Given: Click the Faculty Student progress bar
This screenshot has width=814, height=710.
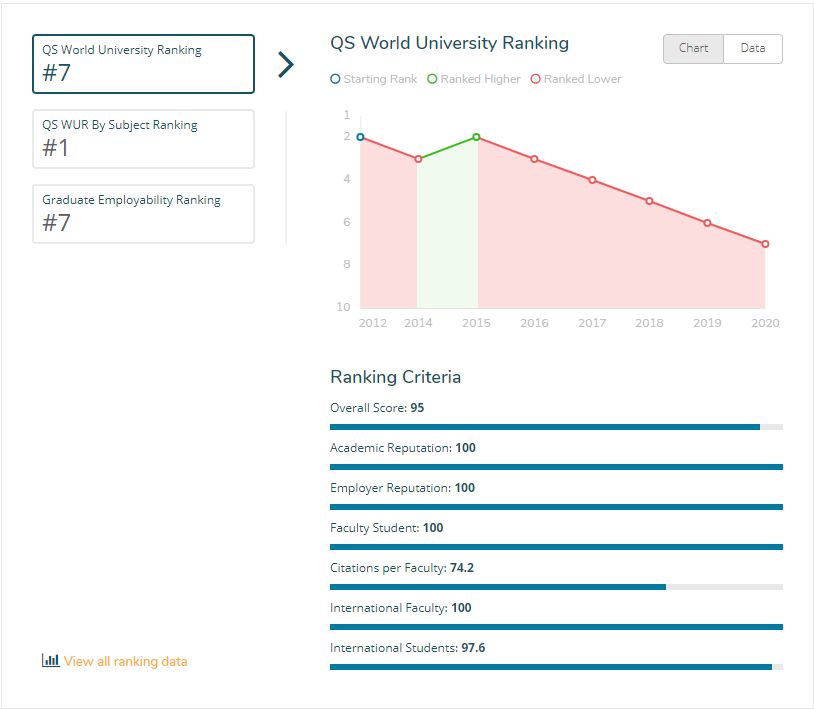Looking at the screenshot, I should click(x=557, y=547).
